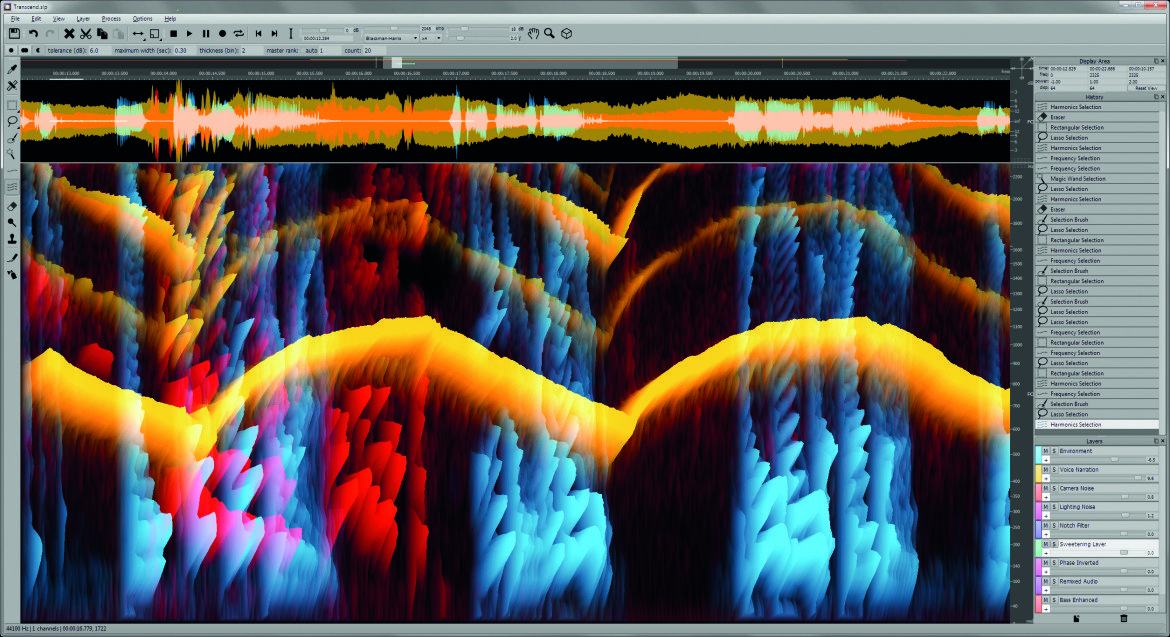The width and height of the screenshot is (1170, 637).
Task: Click the Reset View button
Action: 1146,88
